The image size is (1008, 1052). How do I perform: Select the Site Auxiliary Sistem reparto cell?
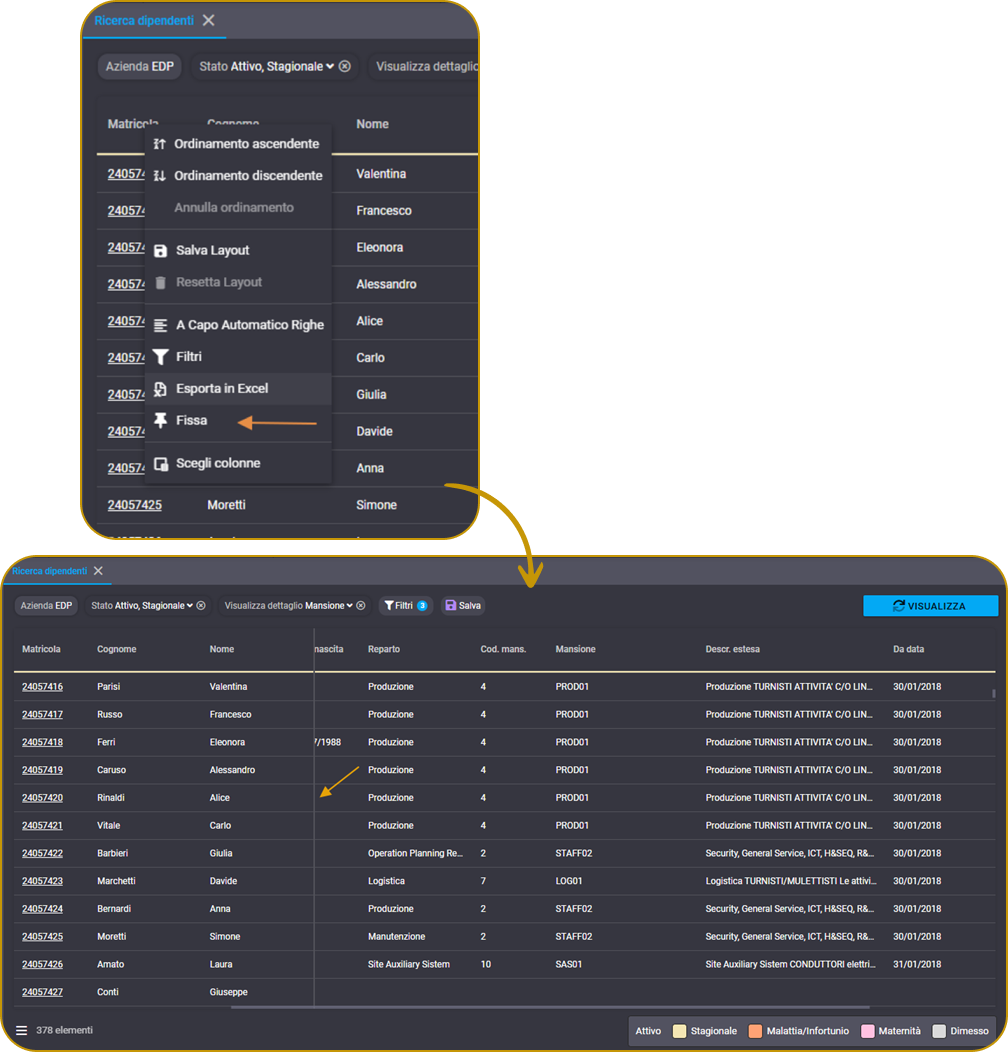pyautogui.click(x=409, y=965)
